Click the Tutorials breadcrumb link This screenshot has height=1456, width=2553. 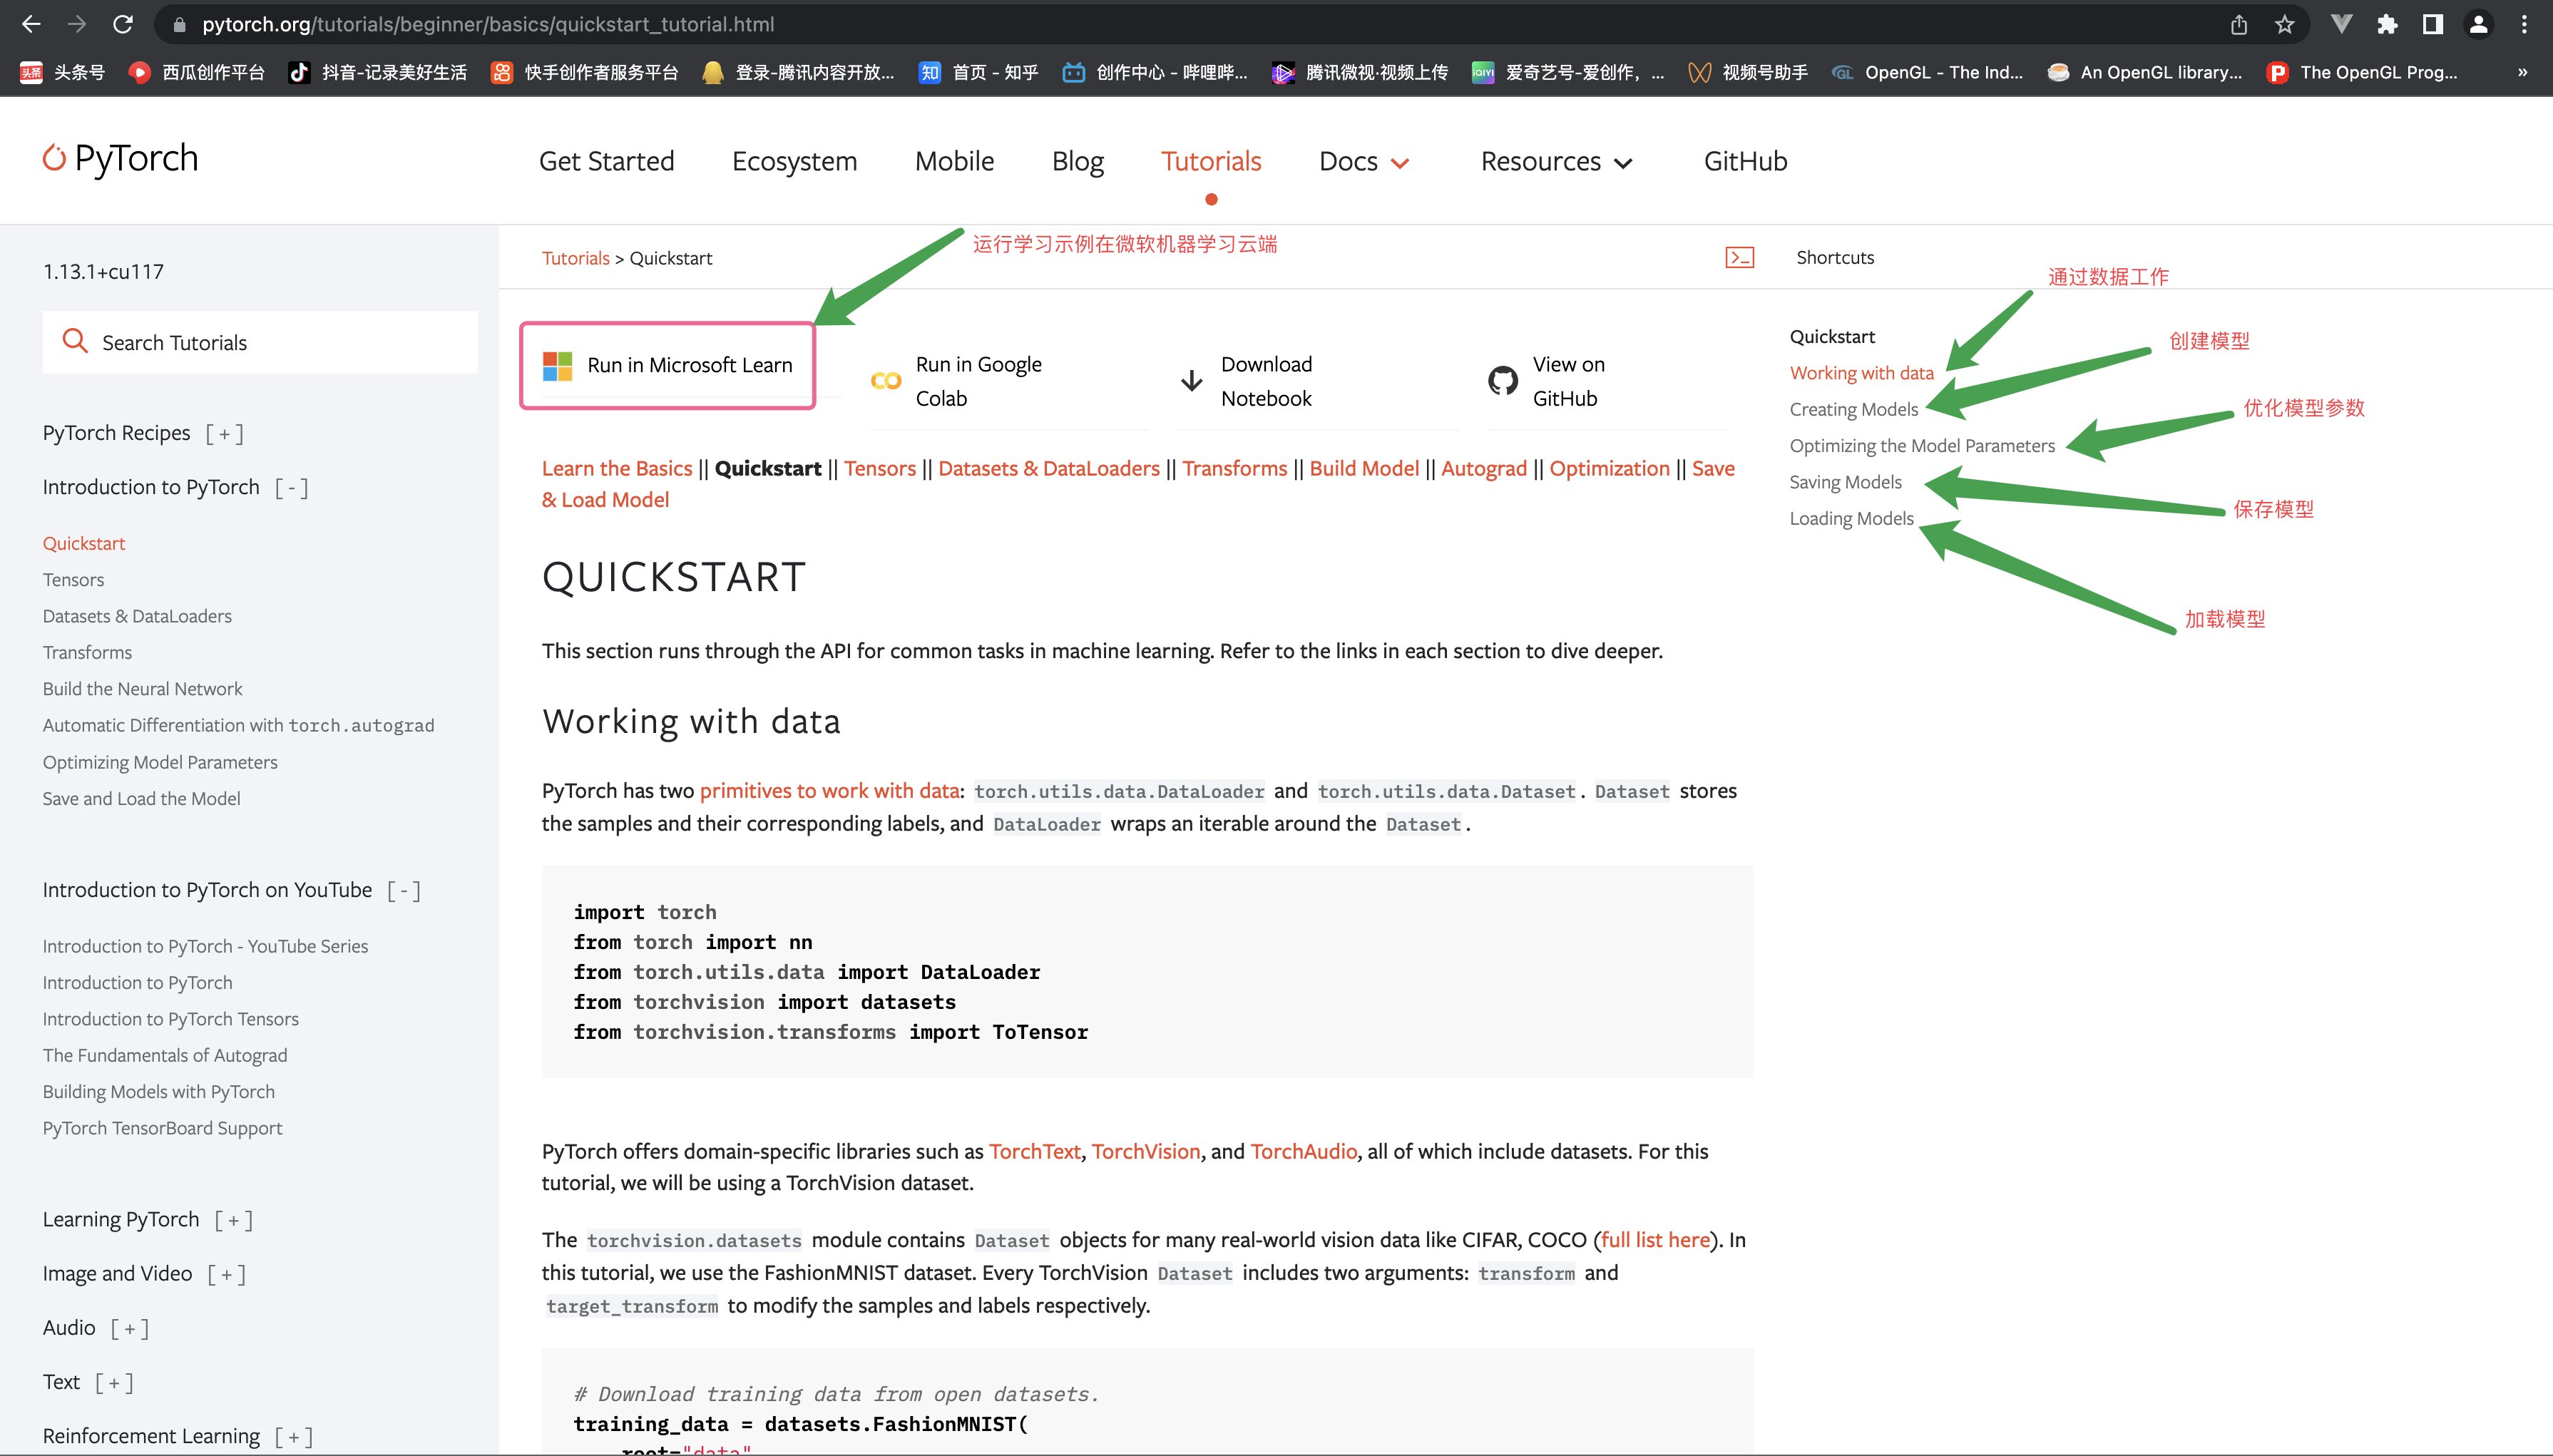click(x=575, y=258)
